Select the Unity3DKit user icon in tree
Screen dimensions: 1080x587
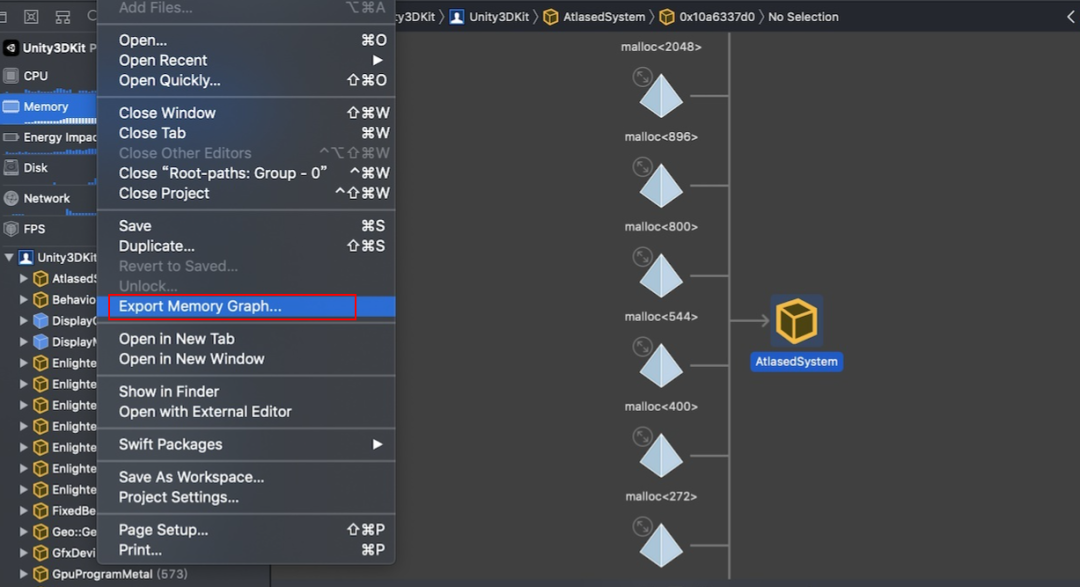26,258
